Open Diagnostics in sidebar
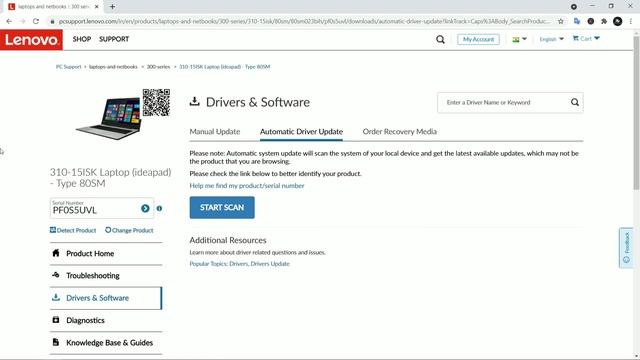The height and width of the screenshot is (360, 640). pos(106,320)
